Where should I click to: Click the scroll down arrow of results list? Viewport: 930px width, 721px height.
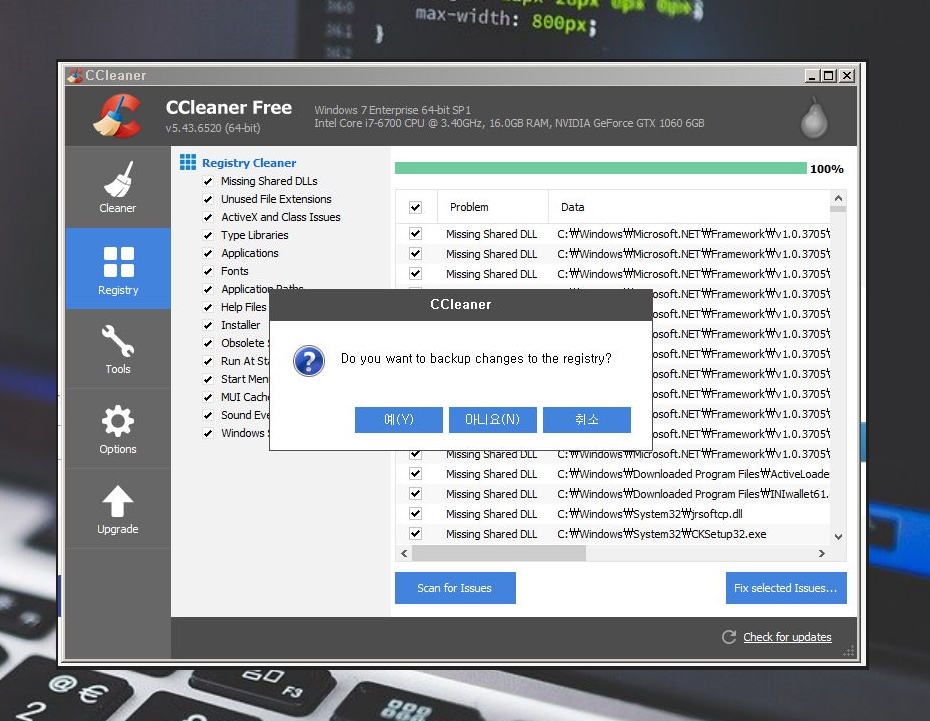click(x=838, y=537)
